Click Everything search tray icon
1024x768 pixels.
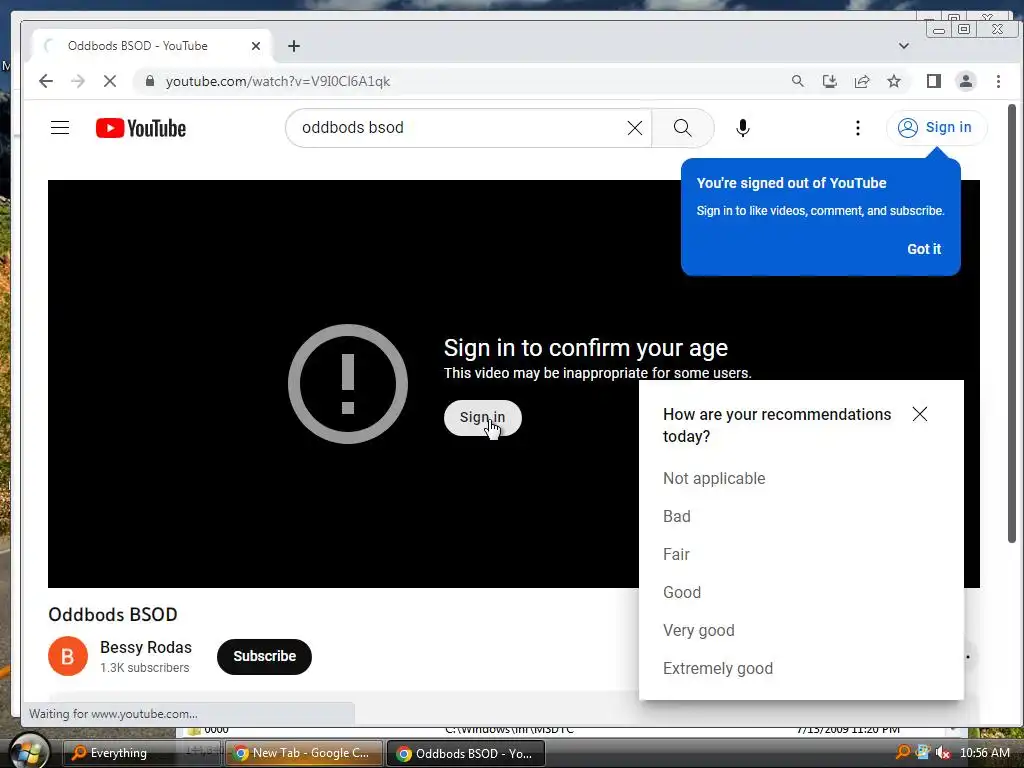[x=903, y=752]
